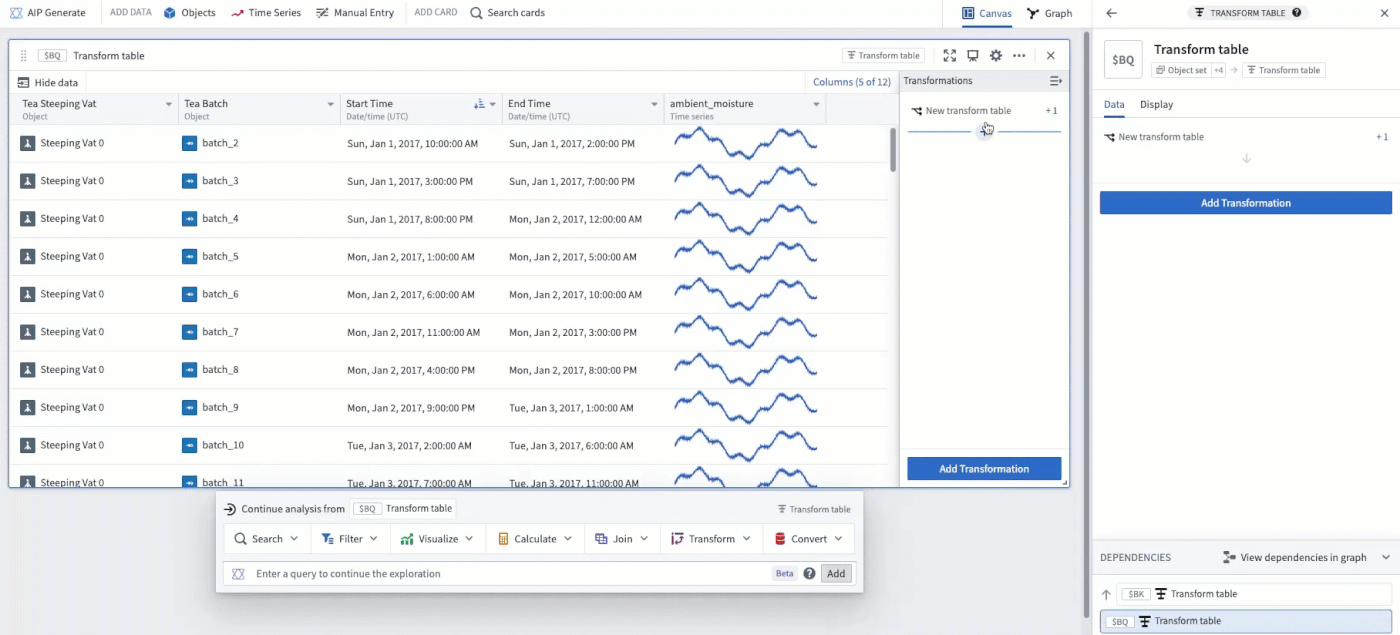Switch to Graph view
The height and width of the screenshot is (635, 1400).
pyautogui.click(x=1050, y=13)
